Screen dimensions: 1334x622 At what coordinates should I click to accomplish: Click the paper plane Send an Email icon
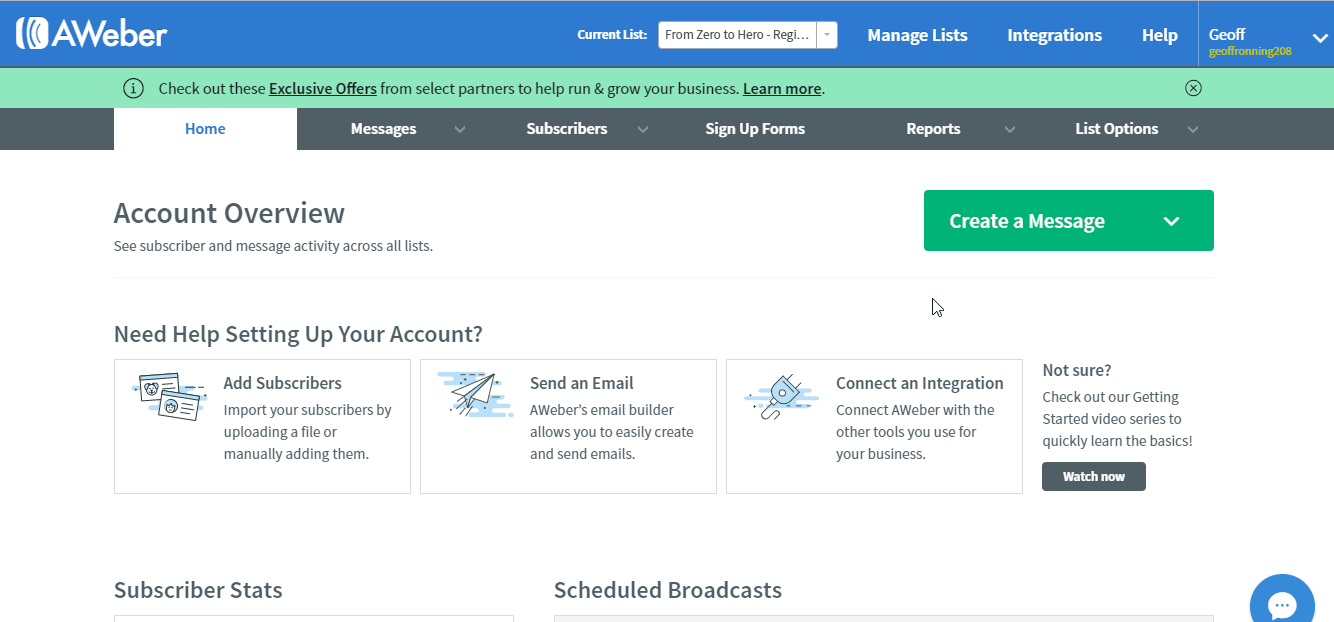(x=475, y=394)
